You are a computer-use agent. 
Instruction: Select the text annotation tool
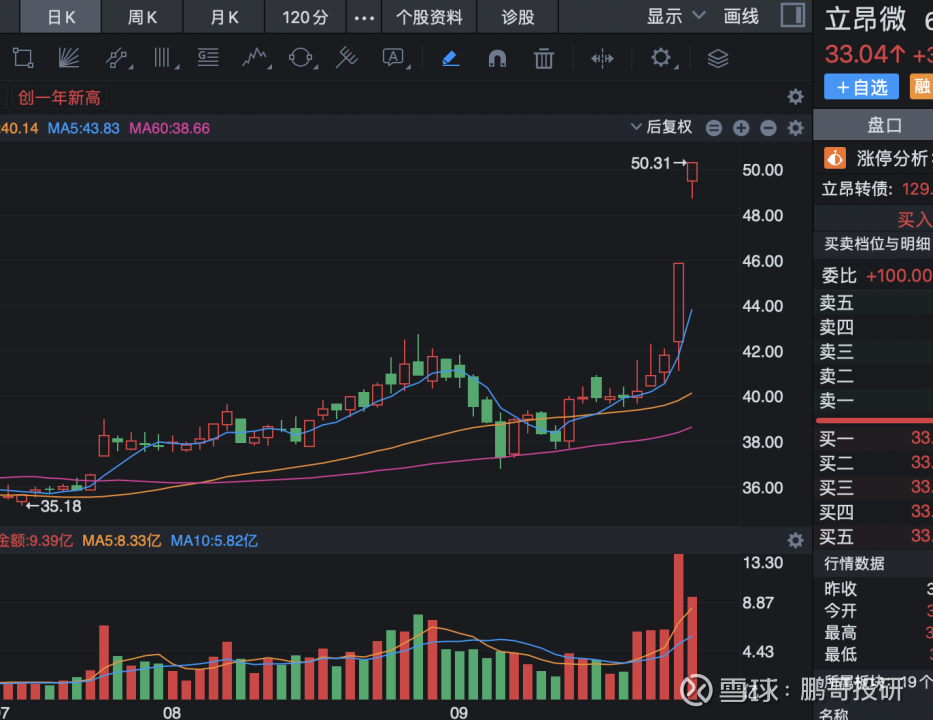(394, 58)
